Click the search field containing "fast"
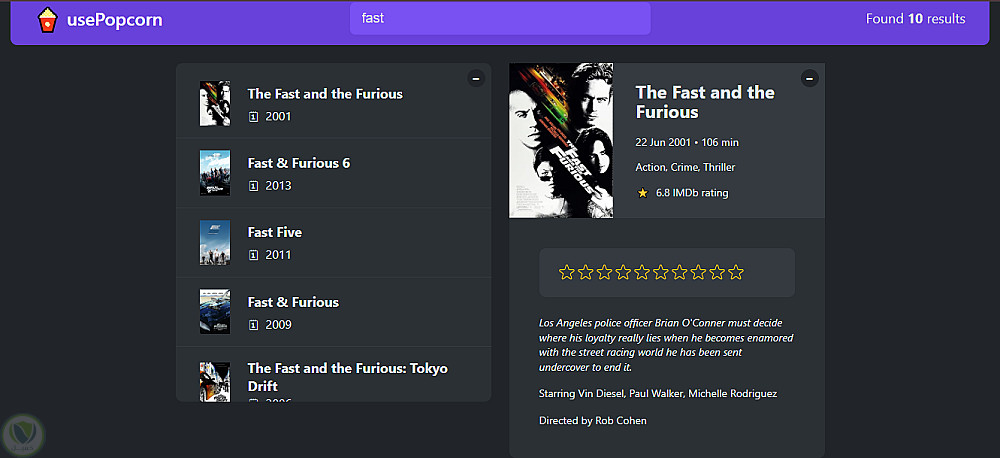This screenshot has width=1000, height=458. click(x=500, y=19)
